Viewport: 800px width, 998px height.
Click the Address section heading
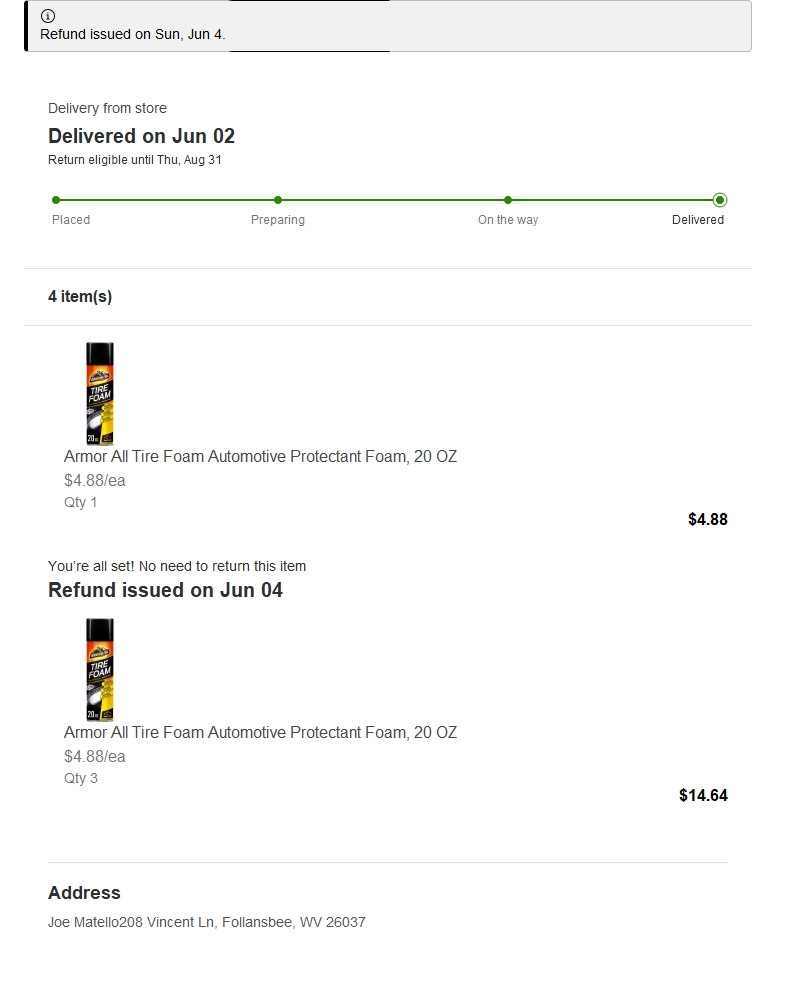click(84, 893)
